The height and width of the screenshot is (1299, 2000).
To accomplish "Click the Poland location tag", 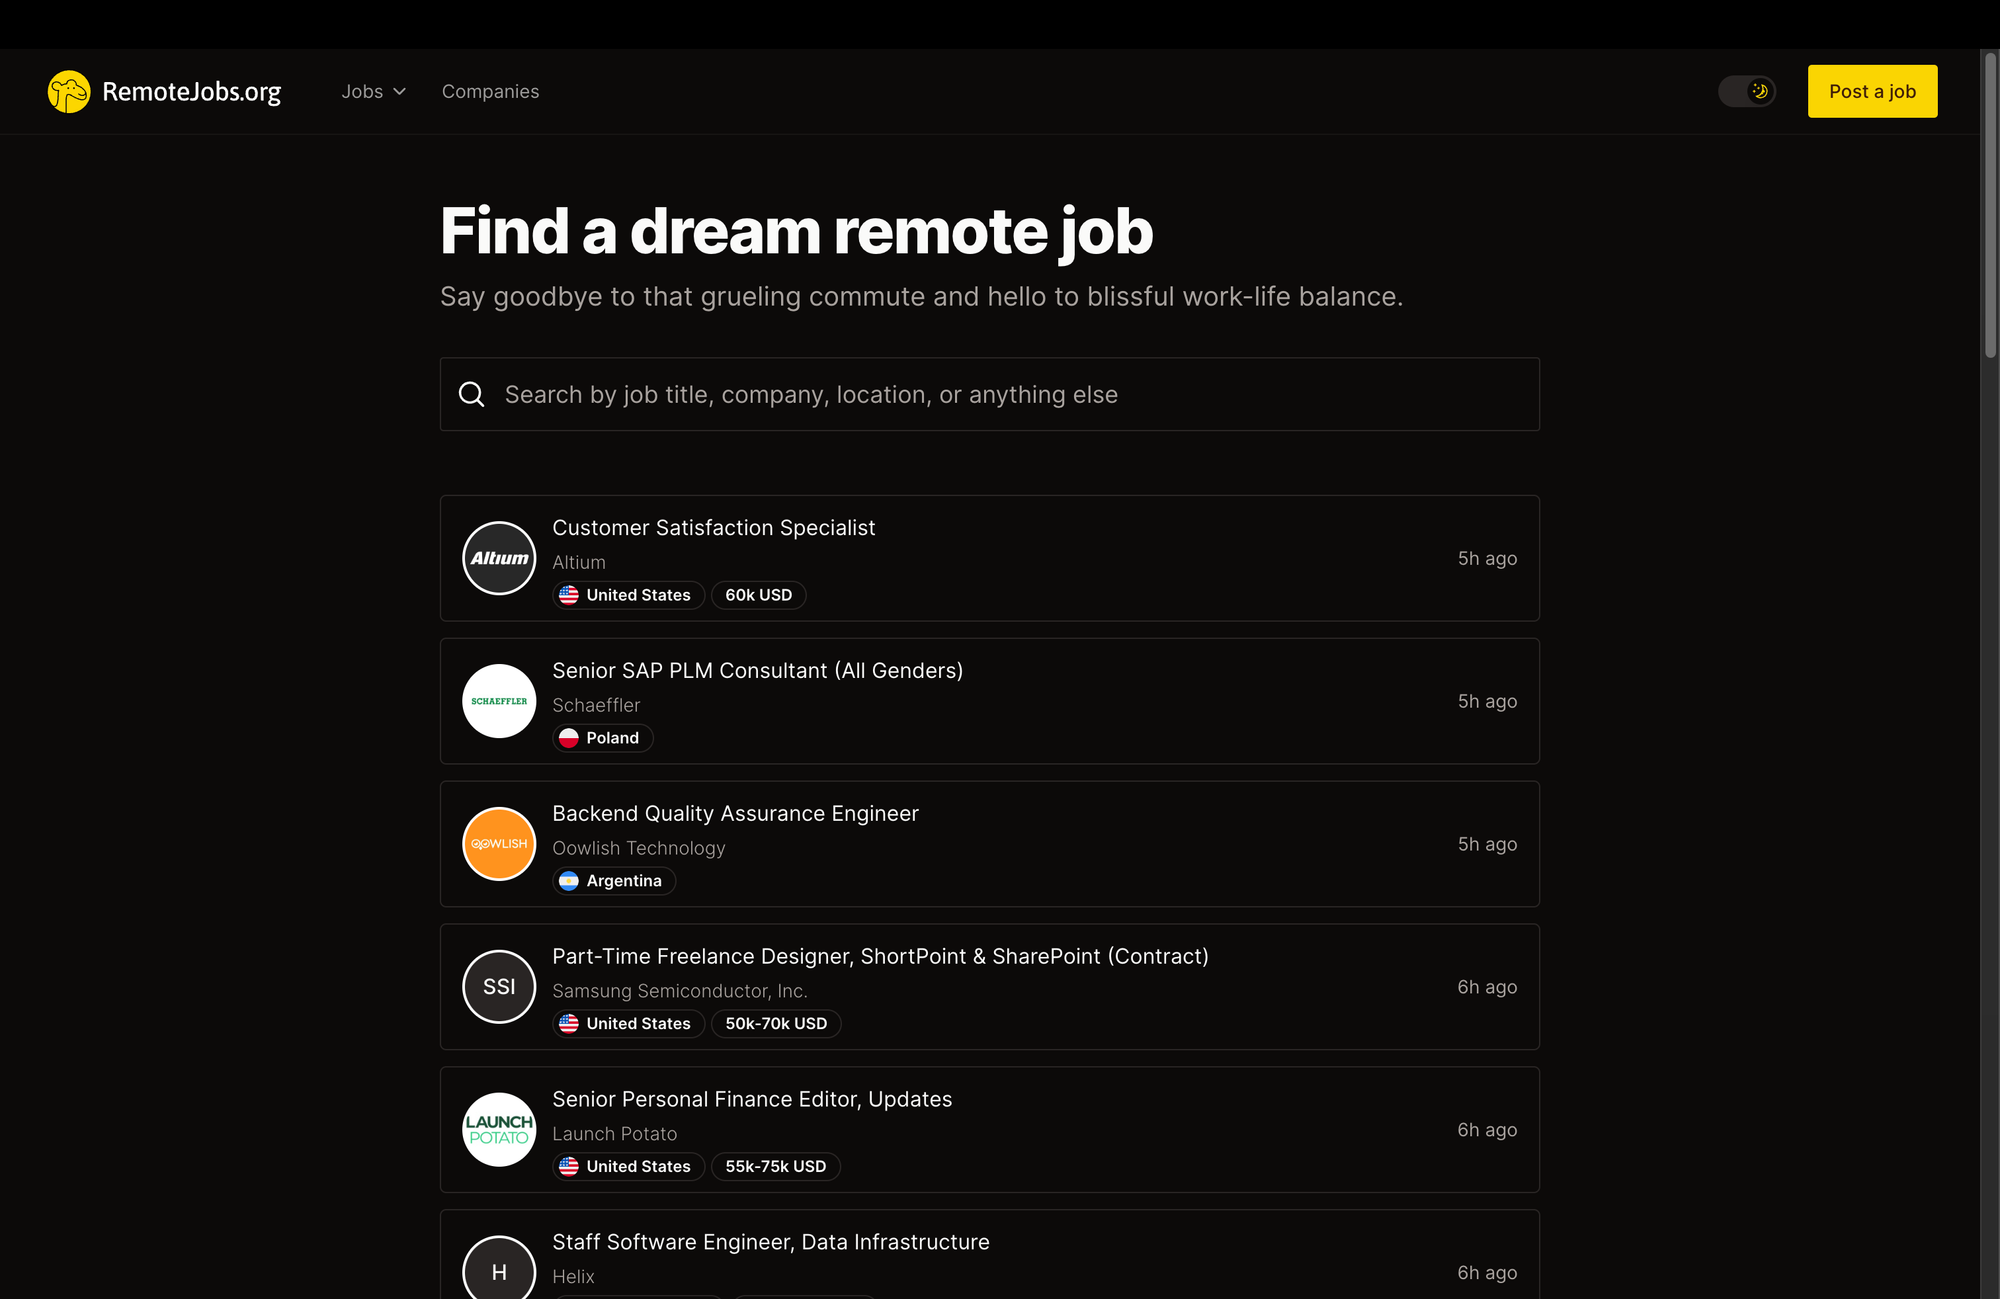I will (603, 738).
